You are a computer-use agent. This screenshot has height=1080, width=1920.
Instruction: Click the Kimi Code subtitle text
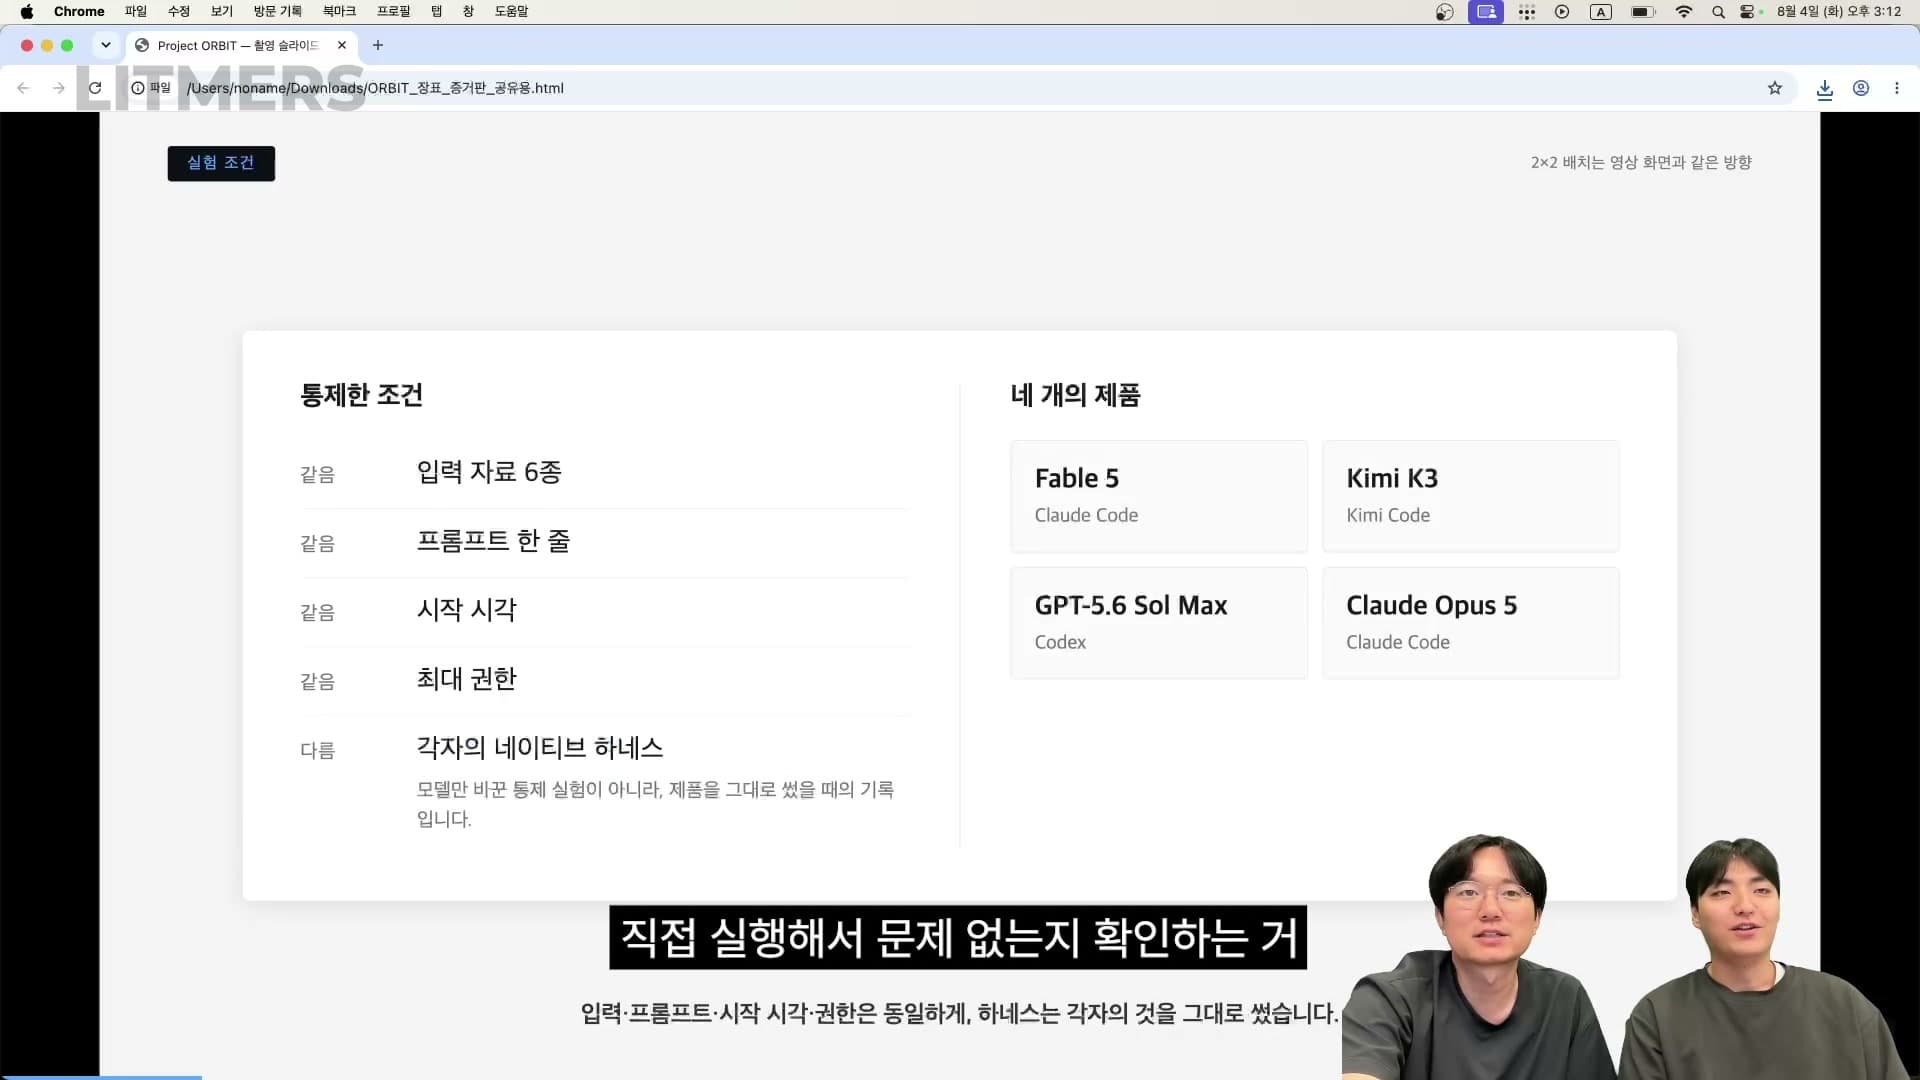1388,515
